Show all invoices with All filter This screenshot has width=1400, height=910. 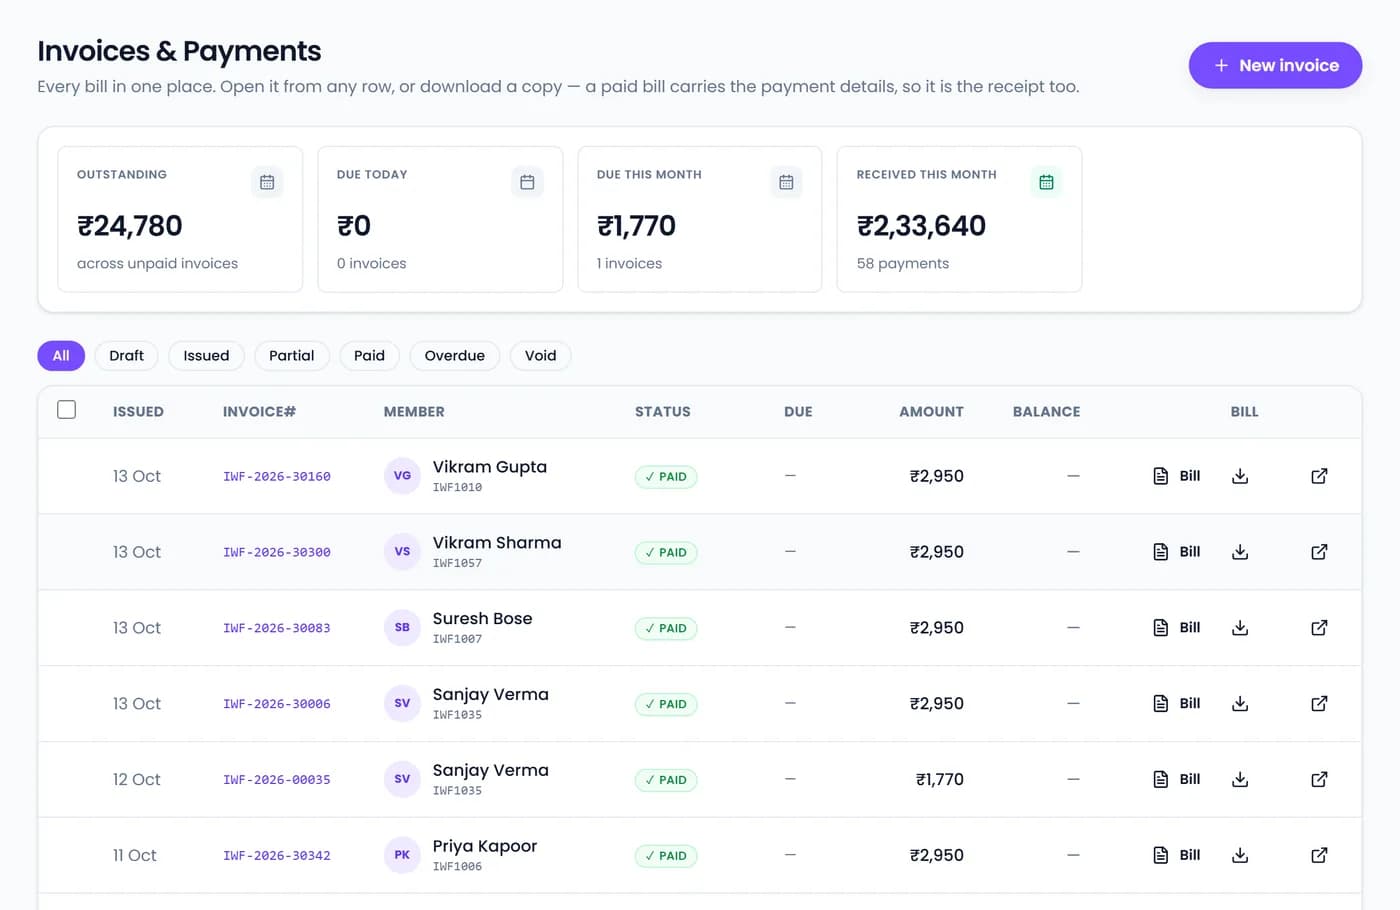[x=61, y=356]
